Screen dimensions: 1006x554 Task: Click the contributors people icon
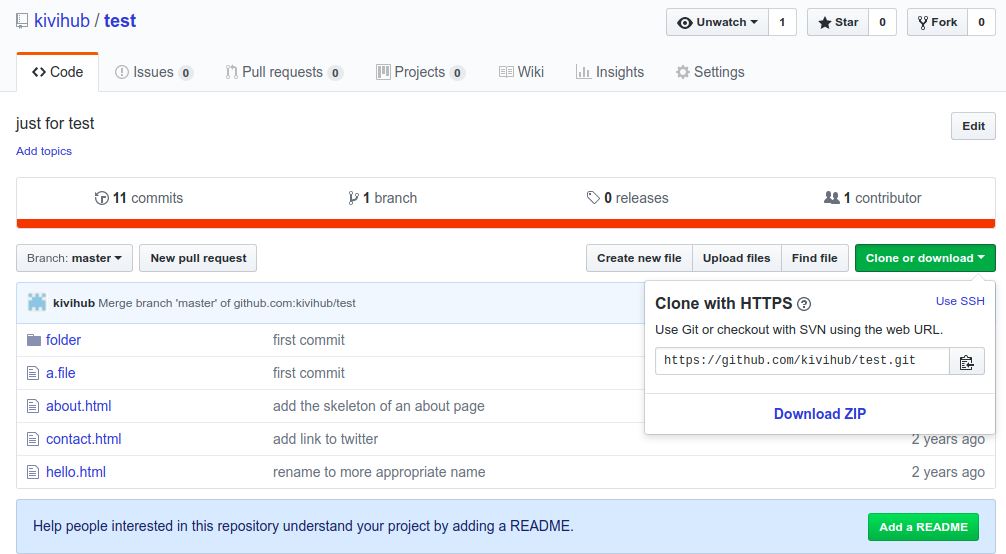tap(831, 198)
